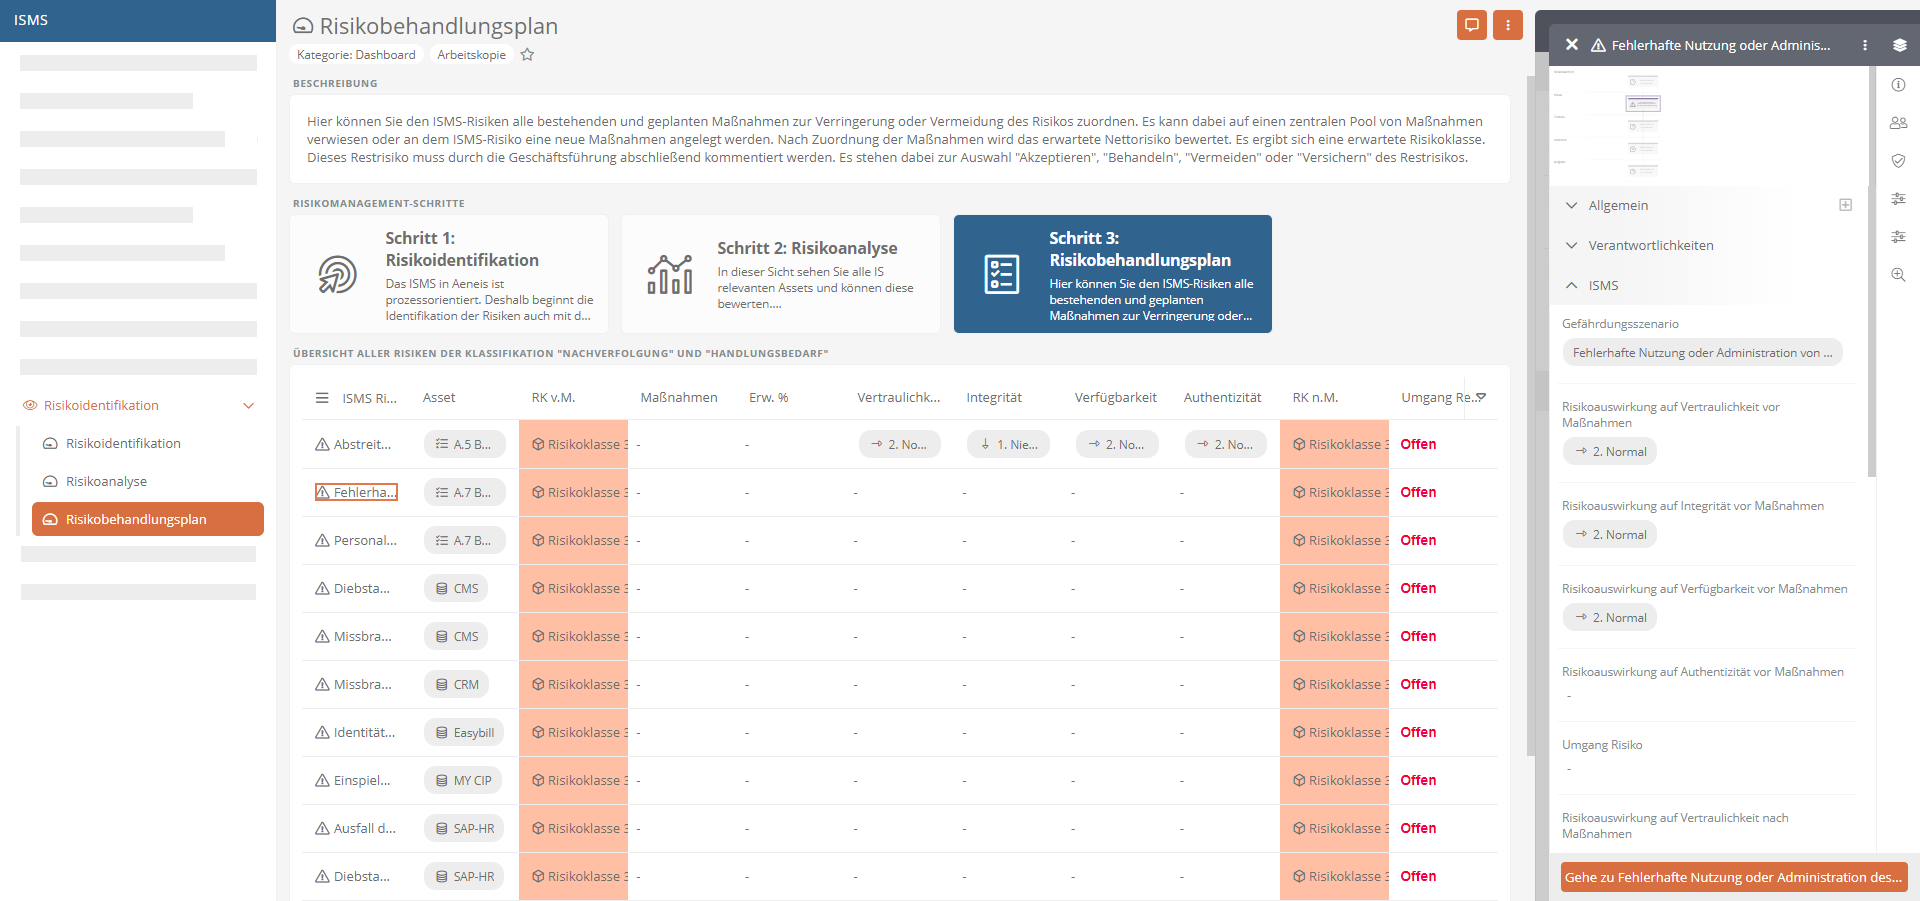This screenshot has height=901, width=1920.
Task: Click the Kategorie: Dashboard tag
Action: coord(356,55)
